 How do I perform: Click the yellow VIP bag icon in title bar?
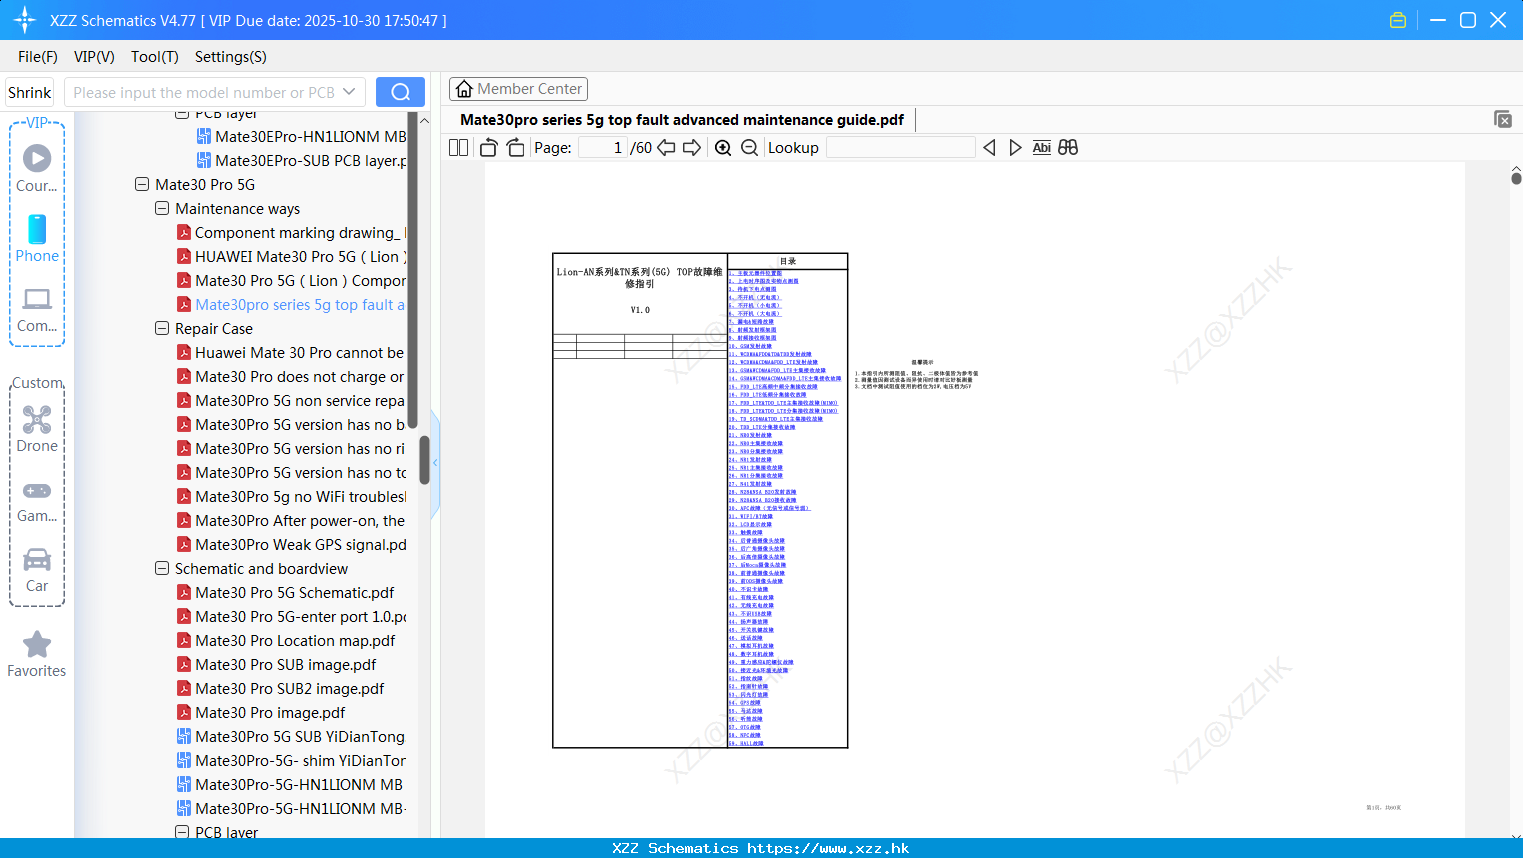[x=1398, y=20]
